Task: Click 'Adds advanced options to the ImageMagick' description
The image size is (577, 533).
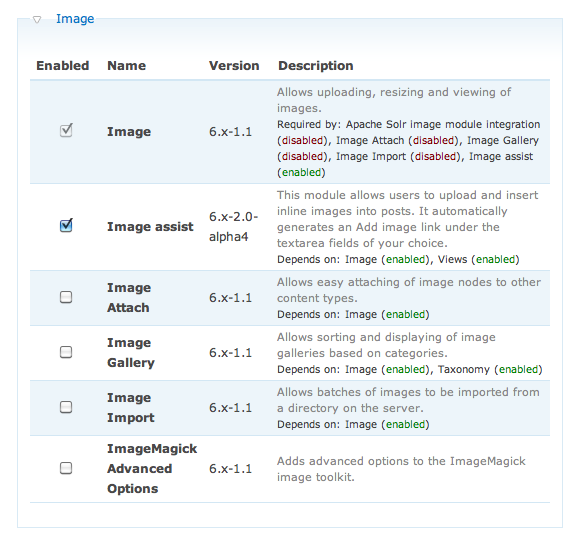Action: [401, 469]
